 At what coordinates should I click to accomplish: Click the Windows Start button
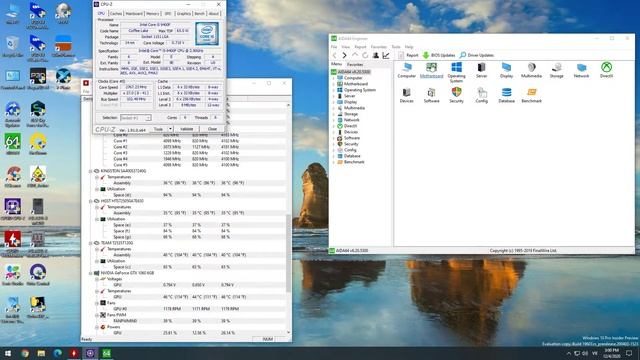8,353
